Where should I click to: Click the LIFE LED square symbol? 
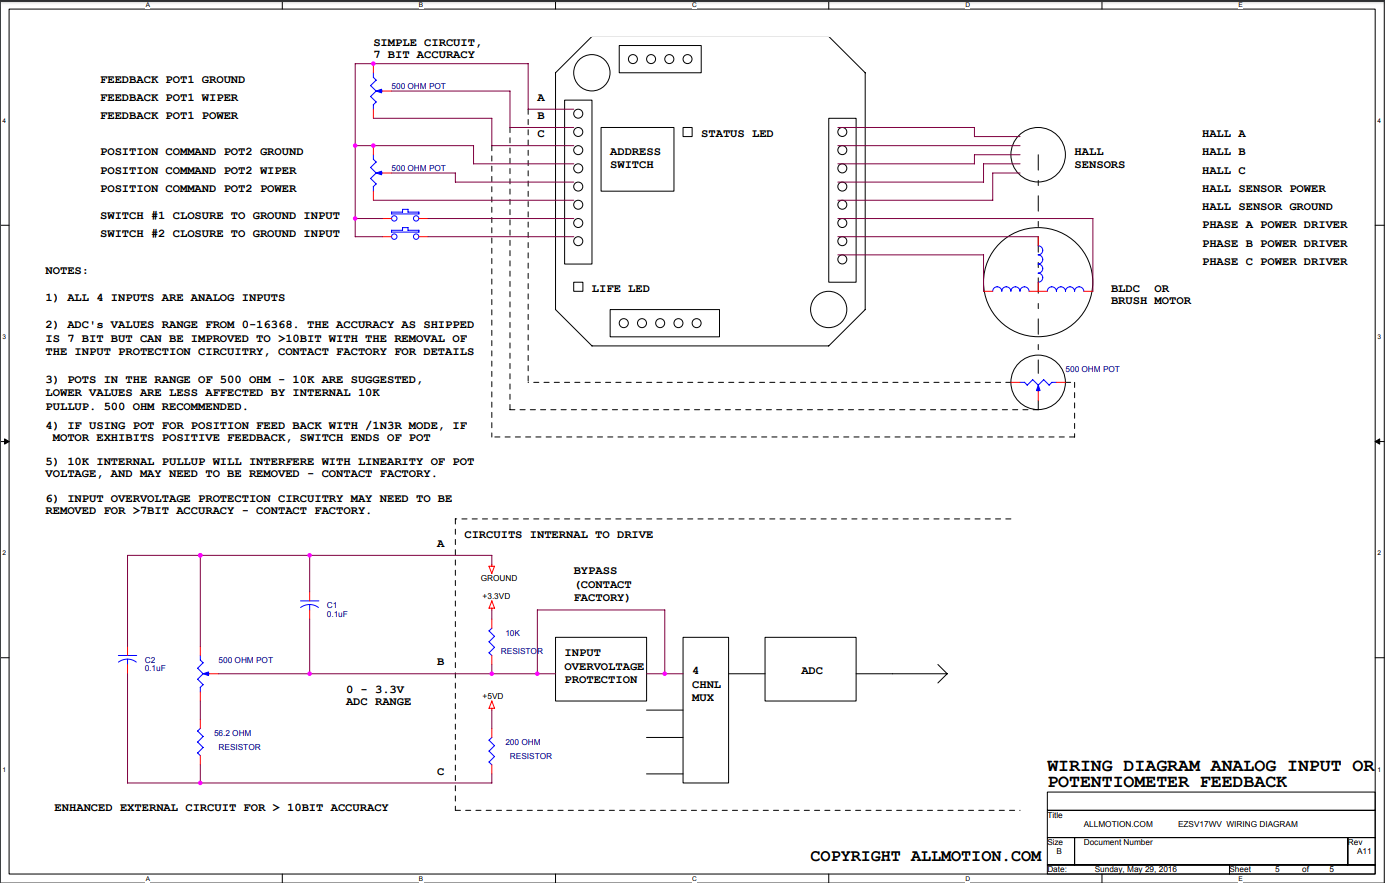[578, 287]
